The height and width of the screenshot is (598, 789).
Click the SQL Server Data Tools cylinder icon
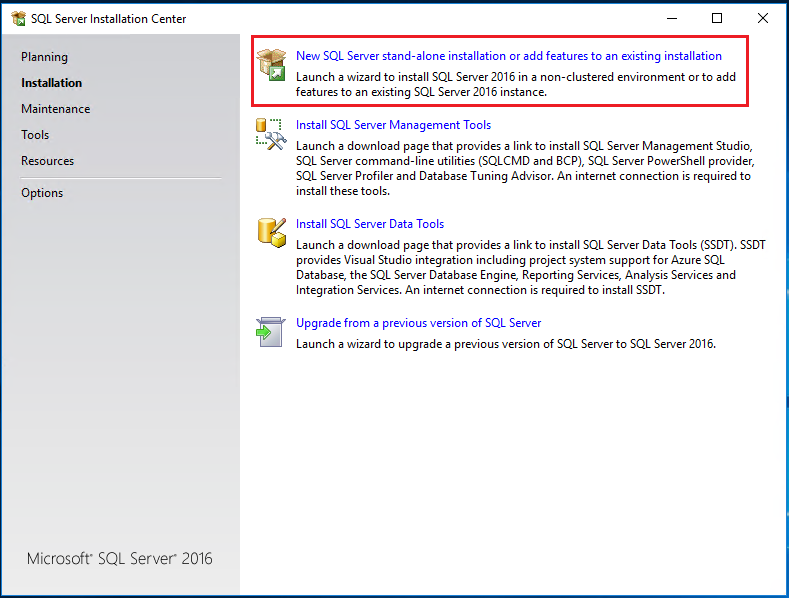(x=272, y=233)
